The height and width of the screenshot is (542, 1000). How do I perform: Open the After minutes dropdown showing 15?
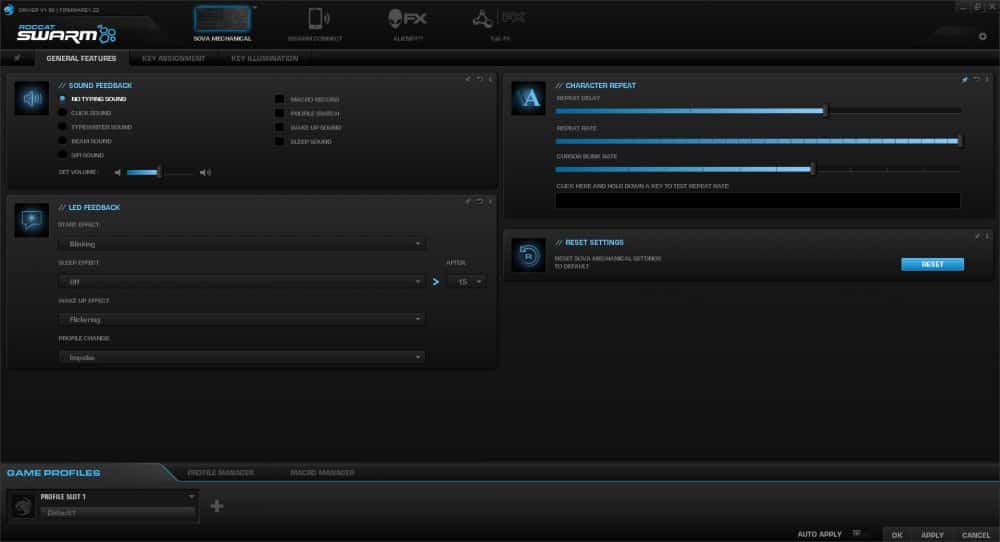click(467, 282)
